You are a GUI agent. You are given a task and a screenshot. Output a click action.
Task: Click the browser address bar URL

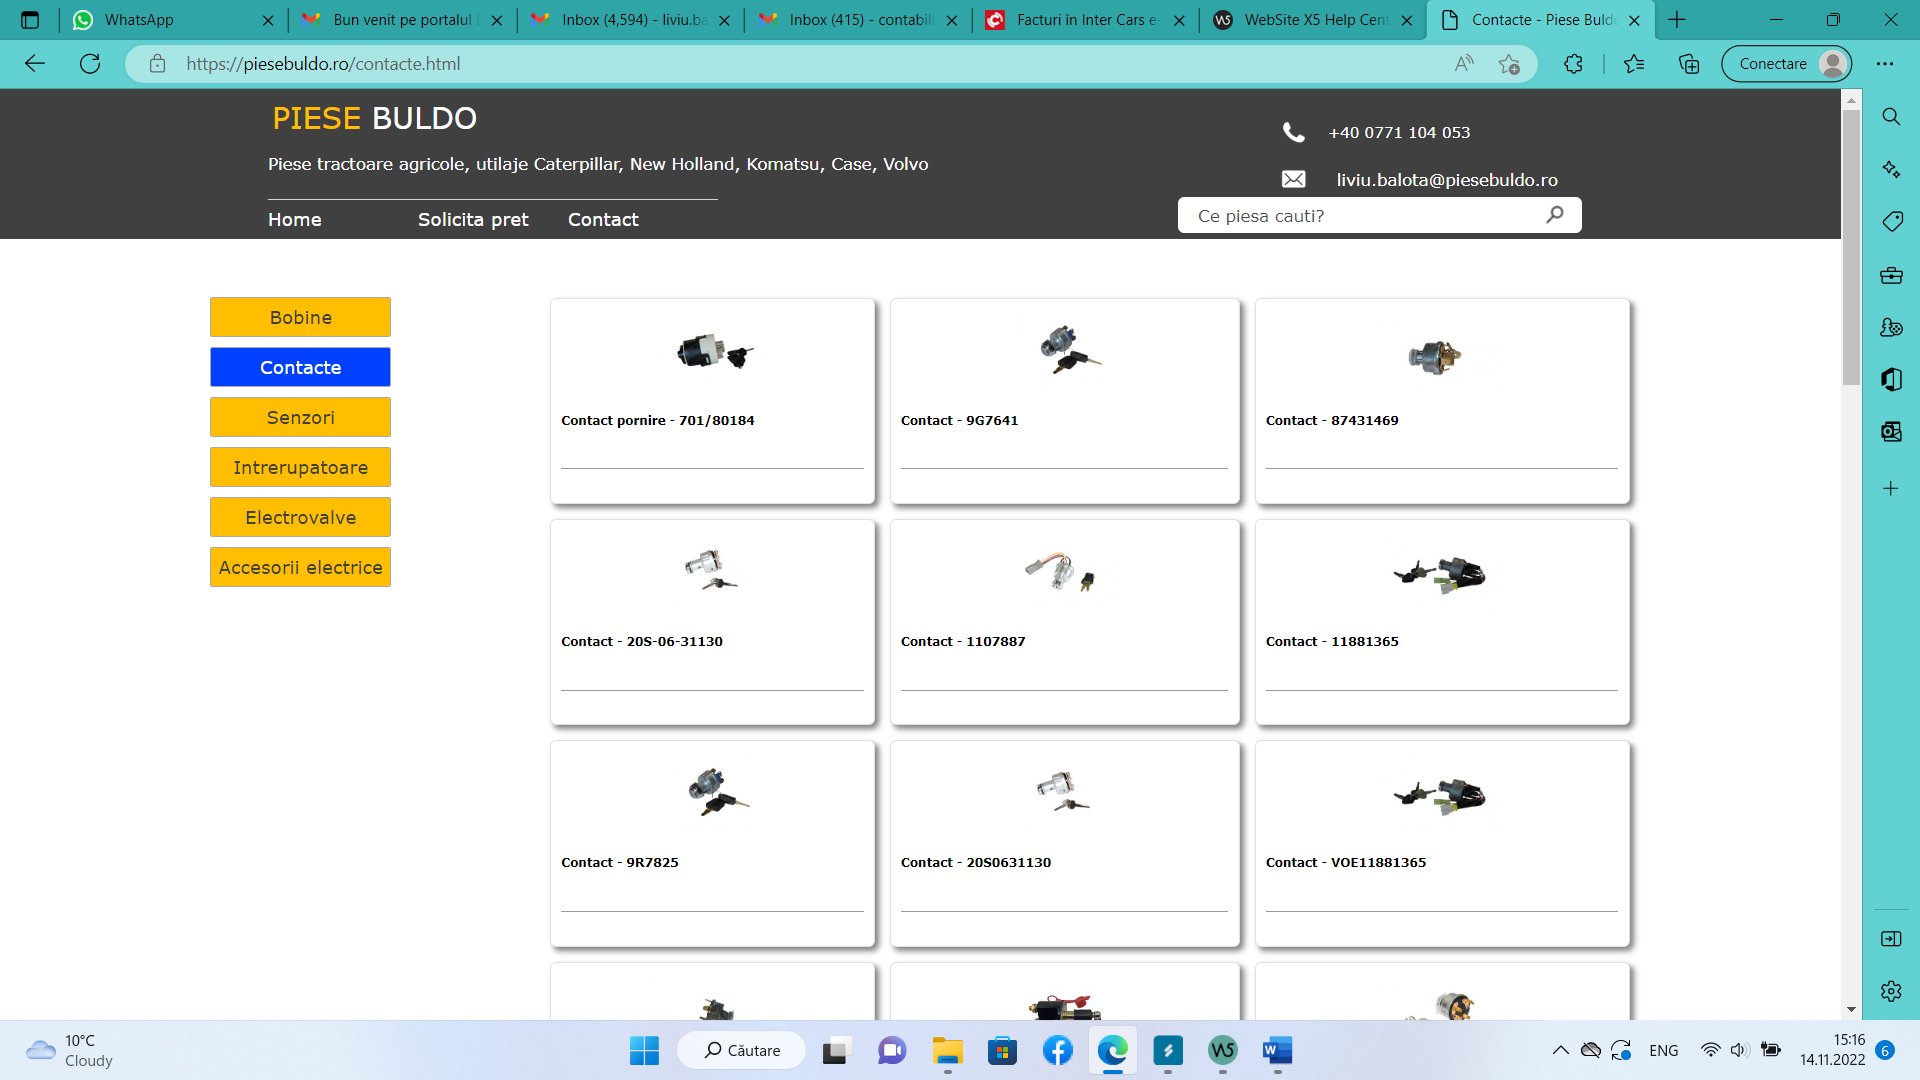(x=323, y=64)
